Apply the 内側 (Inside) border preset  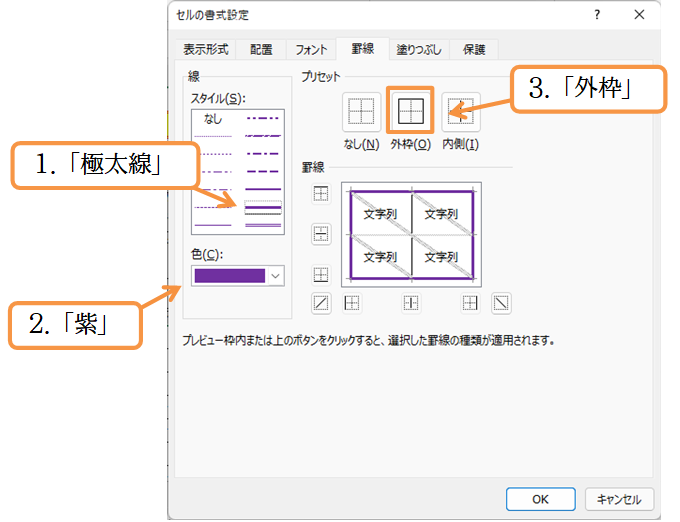tap(460, 112)
